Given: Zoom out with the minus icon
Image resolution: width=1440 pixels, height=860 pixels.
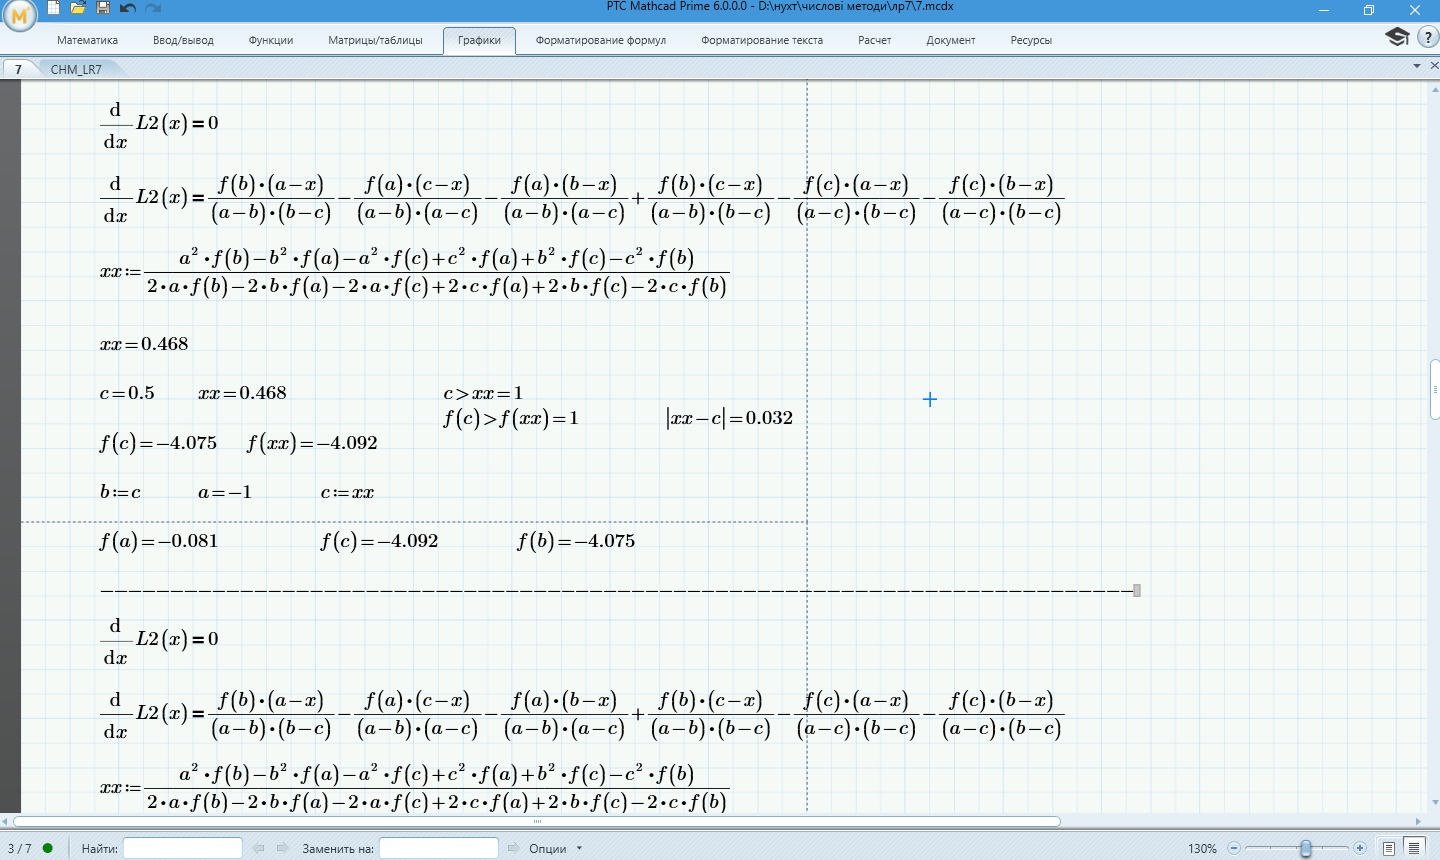Looking at the screenshot, I should point(1234,848).
